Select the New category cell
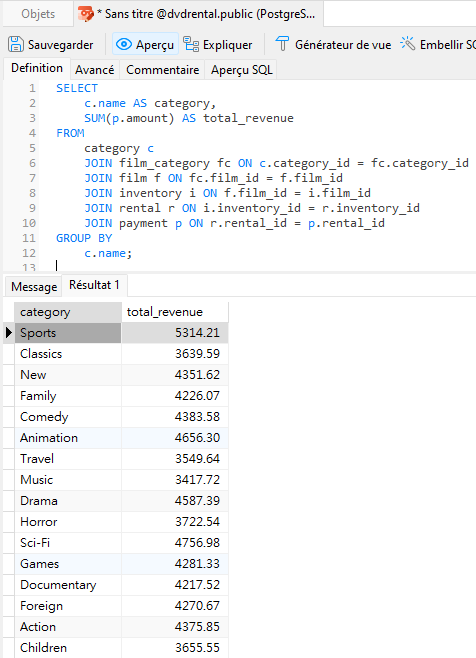The height and width of the screenshot is (658, 476). [68, 375]
